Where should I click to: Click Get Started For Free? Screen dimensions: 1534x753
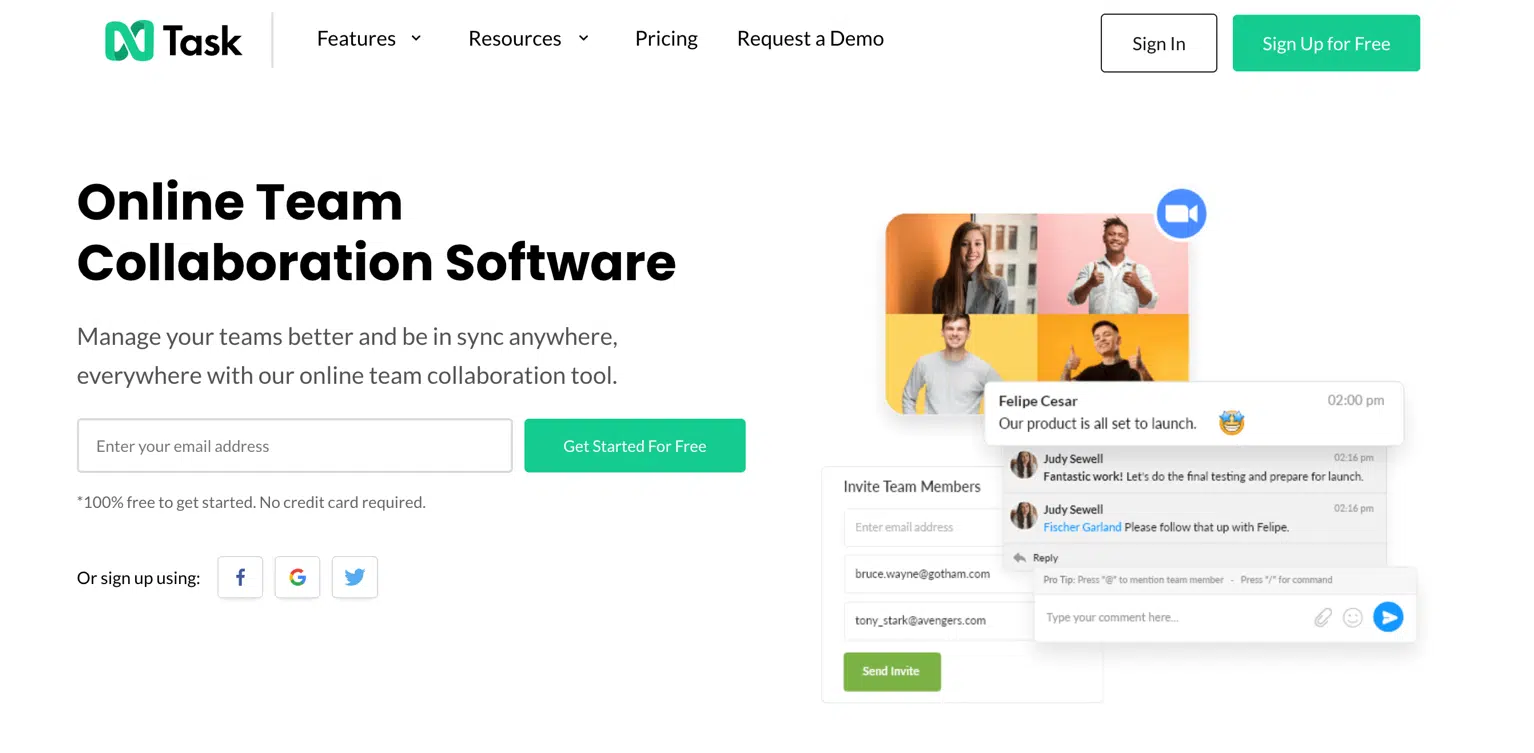pyautogui.click(x=635, y=446)
